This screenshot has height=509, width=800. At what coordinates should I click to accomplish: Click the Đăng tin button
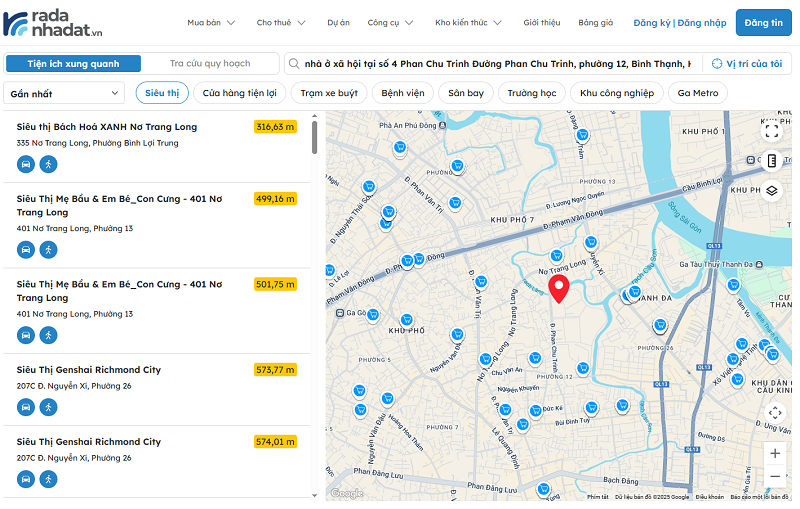764,22
